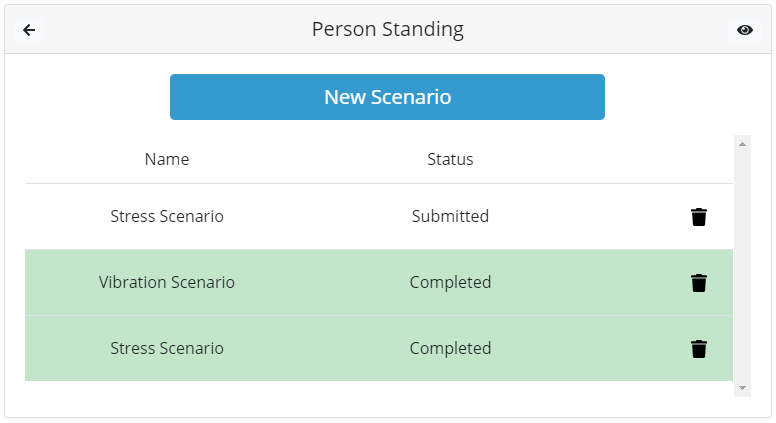Viewport: 776px width, 423px height.
Task: Click the Name column header
Action: tap(167, 159)
